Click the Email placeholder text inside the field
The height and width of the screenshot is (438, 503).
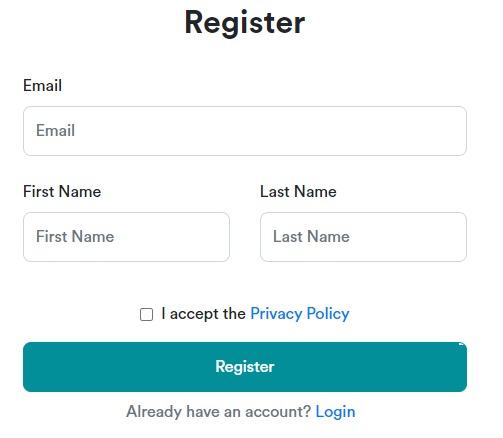[x=55, y=130]
